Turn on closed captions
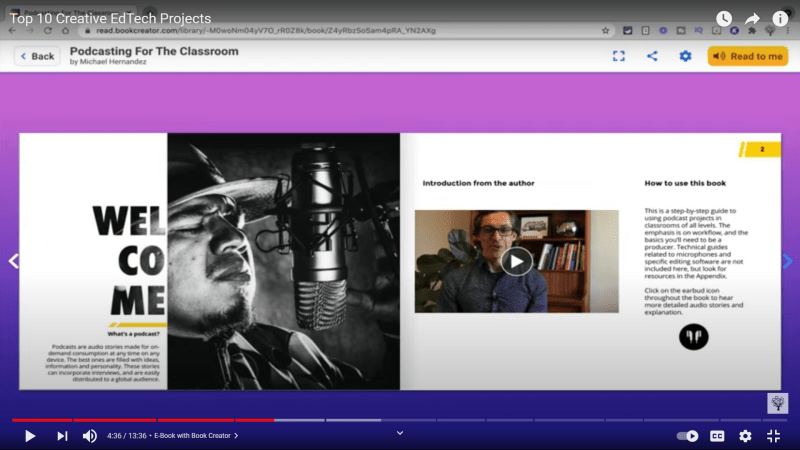Viewport: 800px width, 450px height. tap(717, 436)
